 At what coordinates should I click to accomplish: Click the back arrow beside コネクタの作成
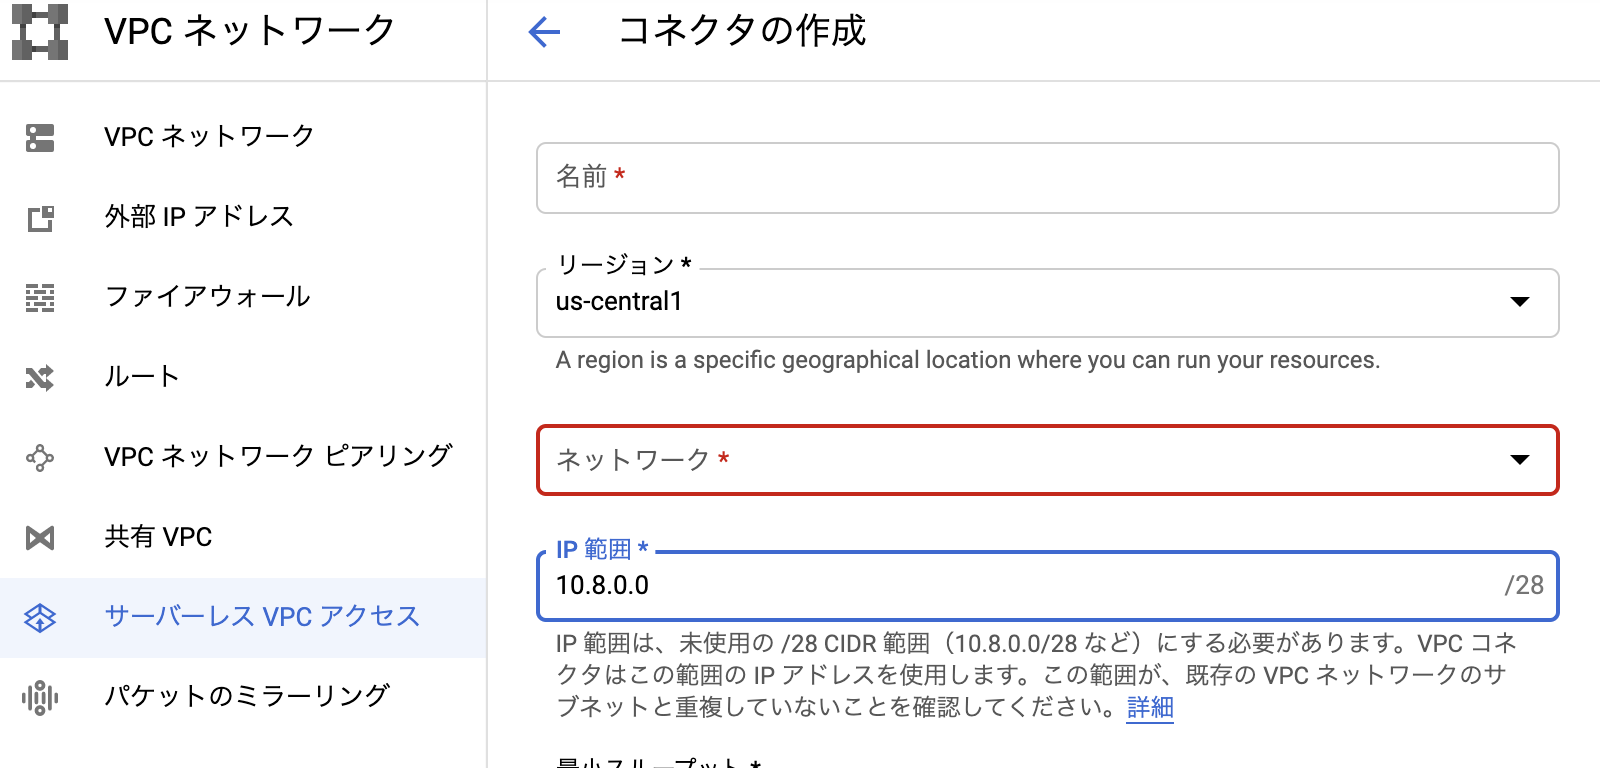[544, 32]
